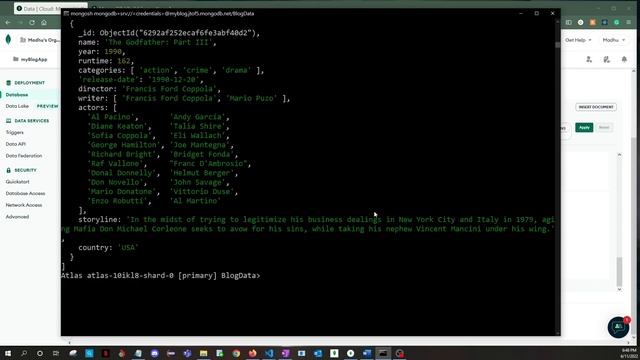
Task: Open the browser hamburger menu
Action: (x=629, y=22)
